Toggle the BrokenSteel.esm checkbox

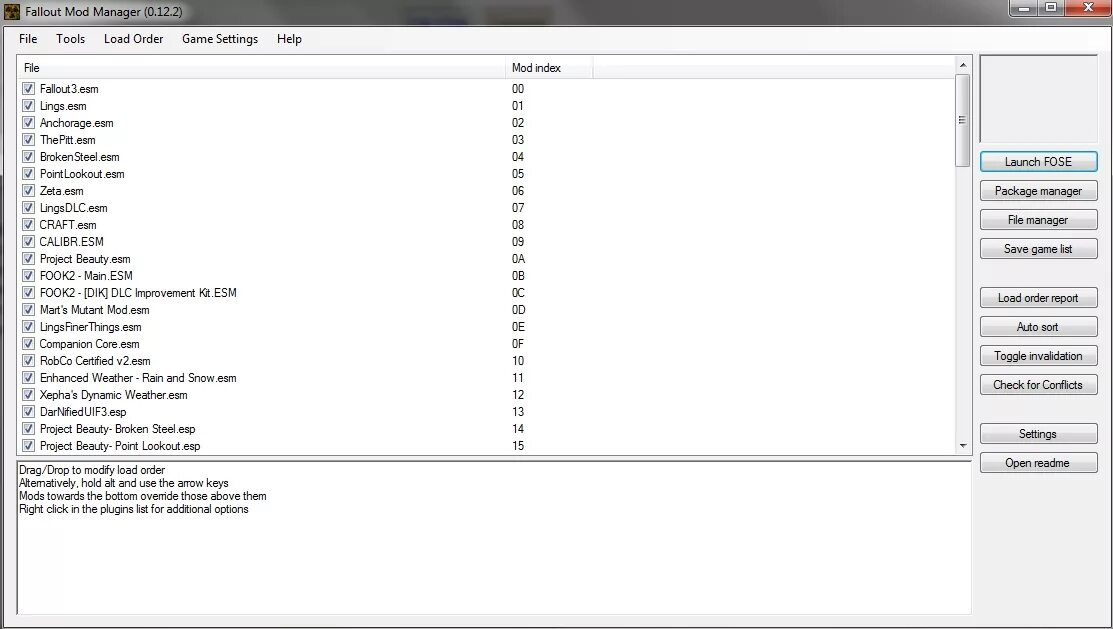[28, 157]
